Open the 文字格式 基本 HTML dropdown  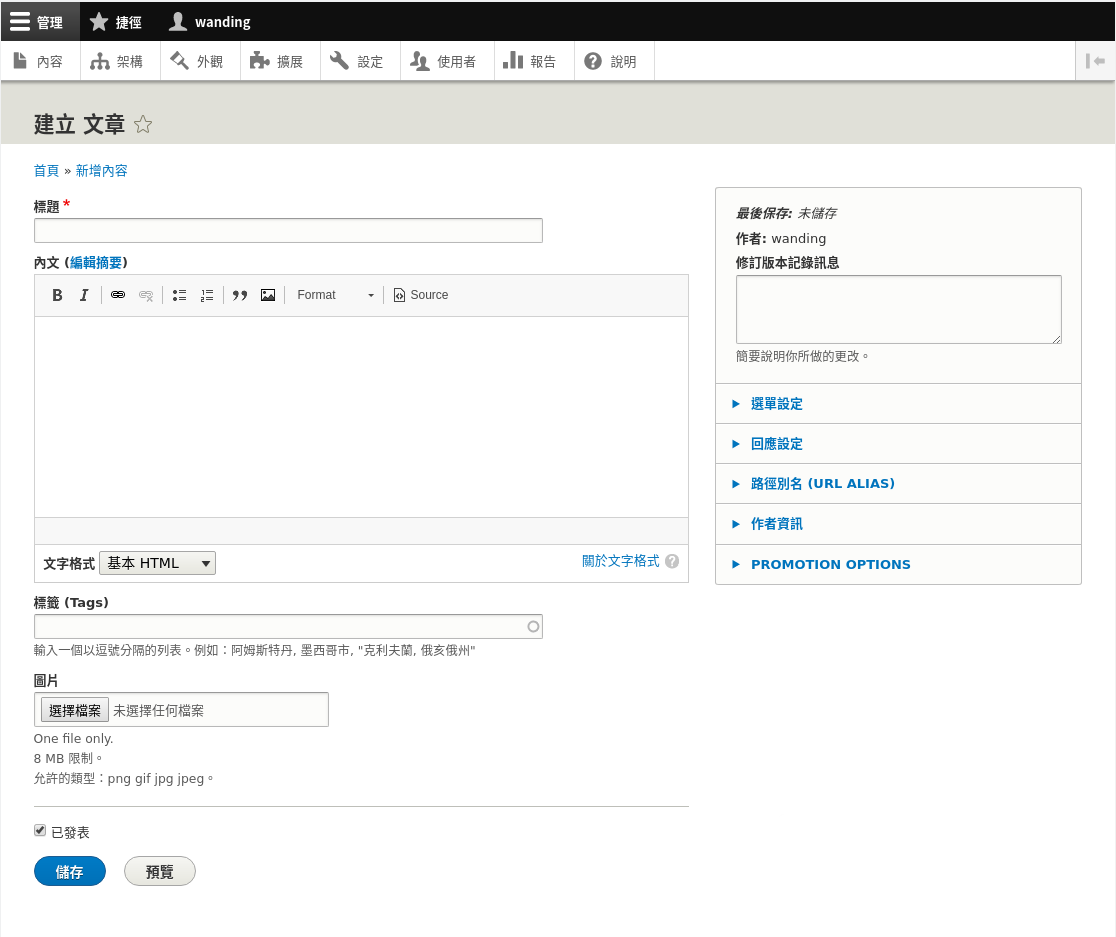click(158, 563)
